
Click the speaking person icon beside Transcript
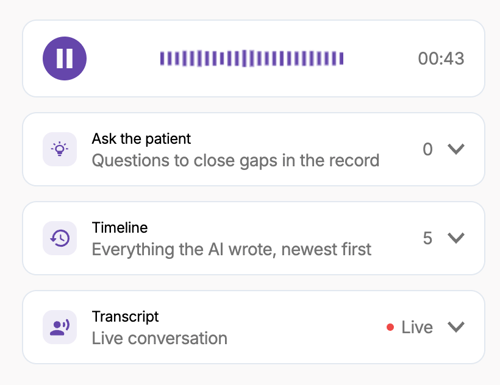tap(60, 327)
